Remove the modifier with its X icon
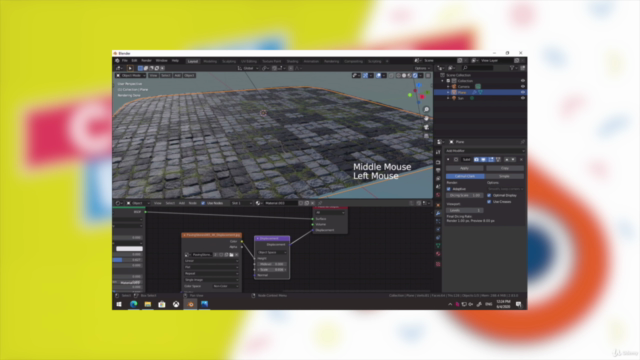Image resolution: width=640 pixels, height=360 pixels. click(x=521, y=160)
